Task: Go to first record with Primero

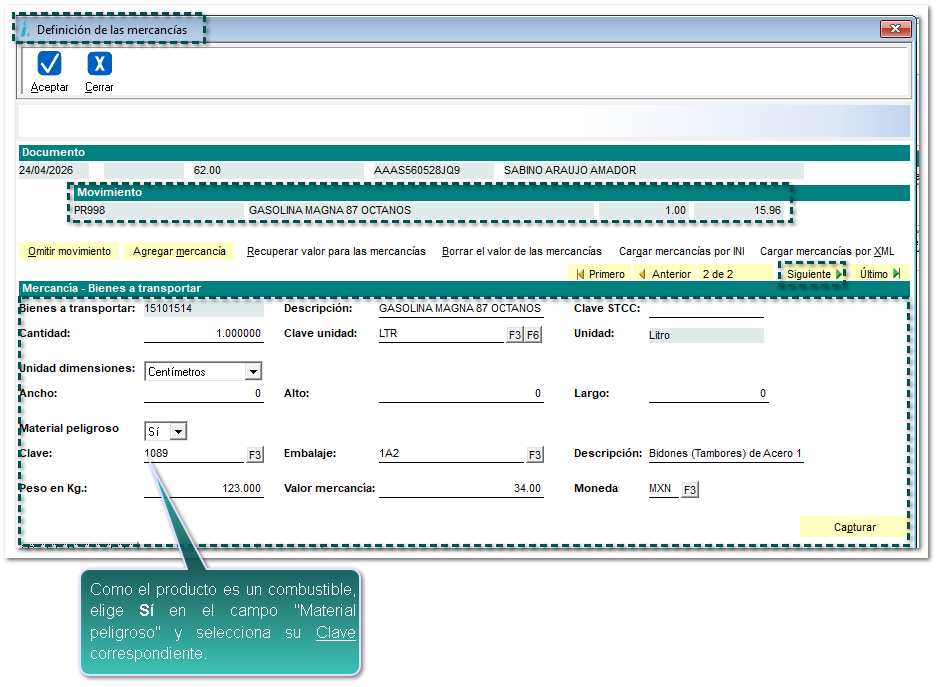Action: click(x=600, y=274)
